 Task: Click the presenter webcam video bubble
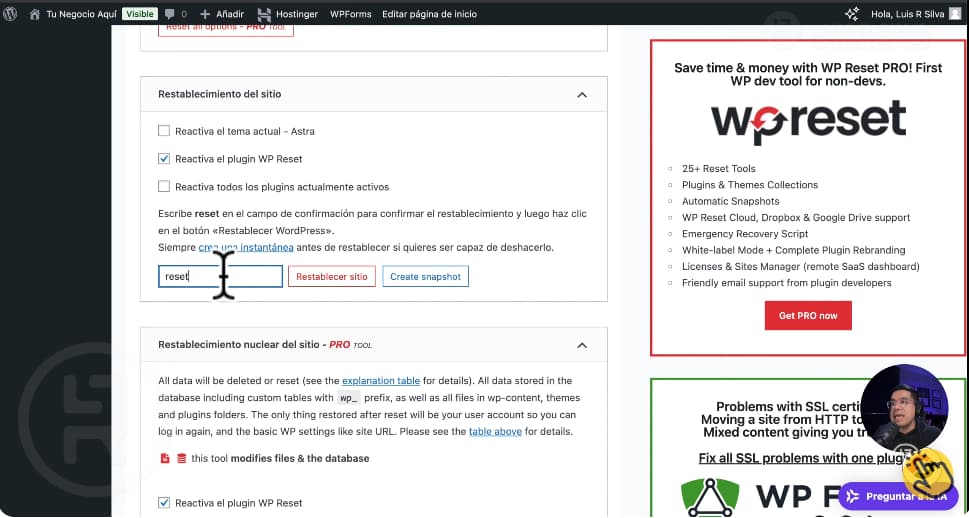click(x=904, y=408)
